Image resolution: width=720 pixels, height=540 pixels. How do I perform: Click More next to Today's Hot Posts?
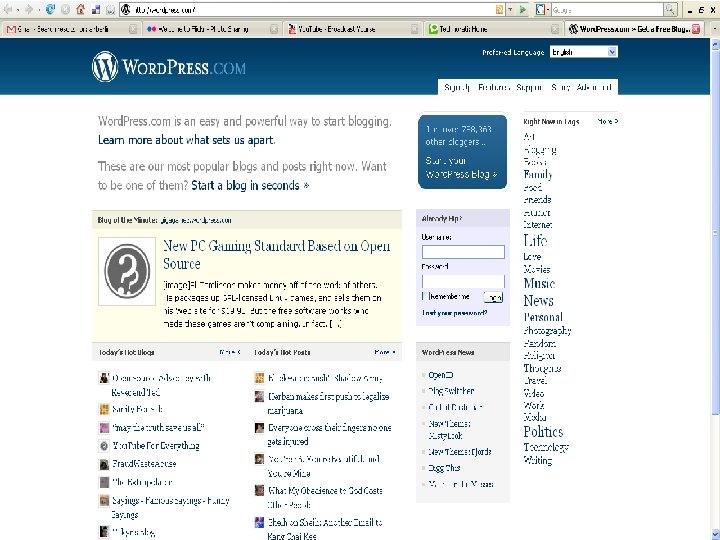click(385, 352)
